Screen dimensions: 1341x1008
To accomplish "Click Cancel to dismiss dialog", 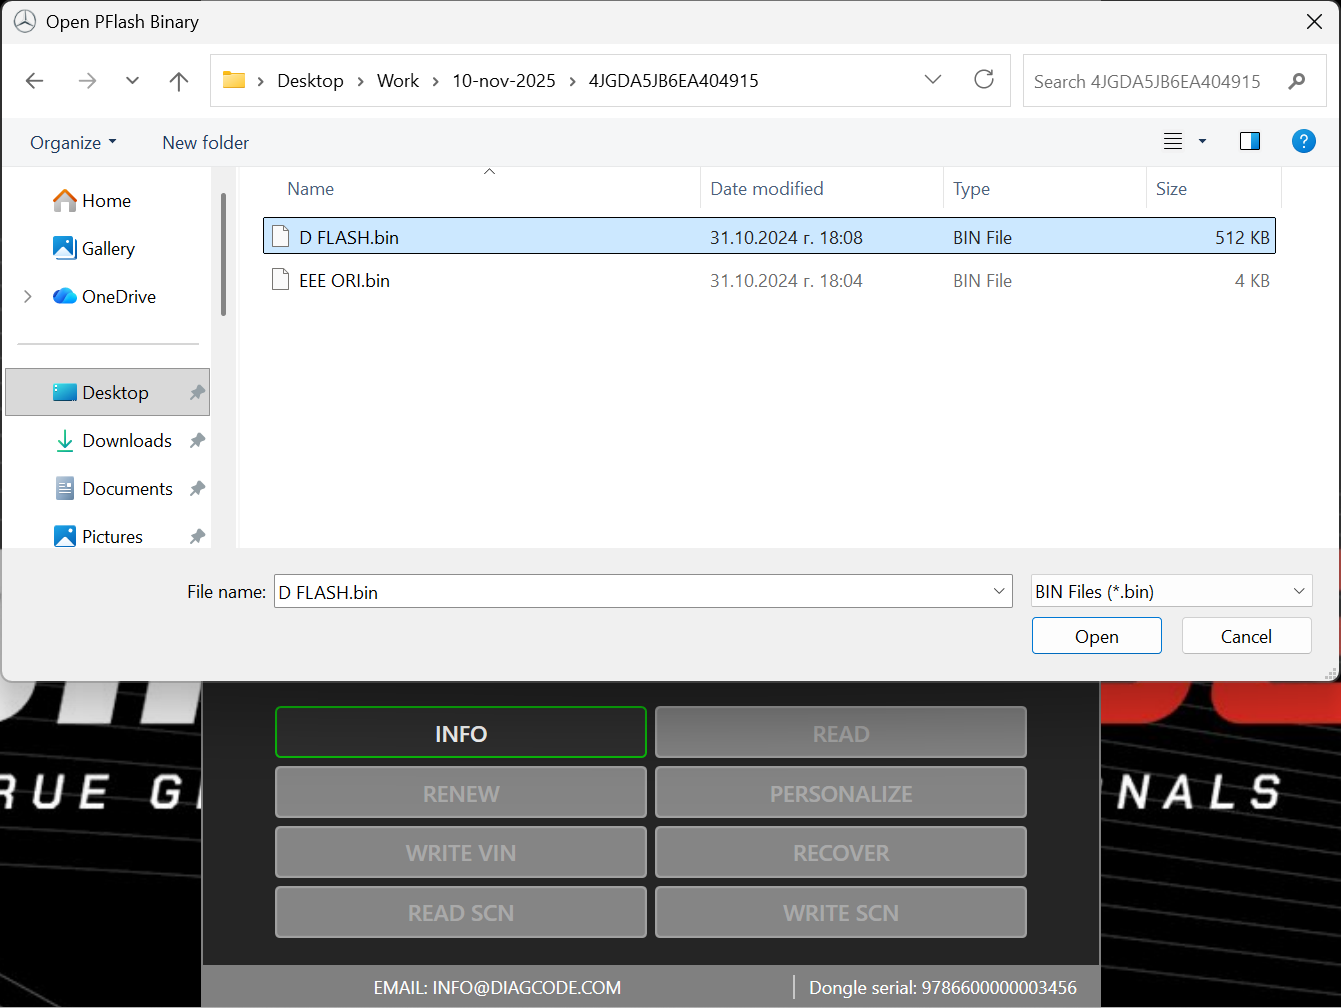I will (1246, 636).
